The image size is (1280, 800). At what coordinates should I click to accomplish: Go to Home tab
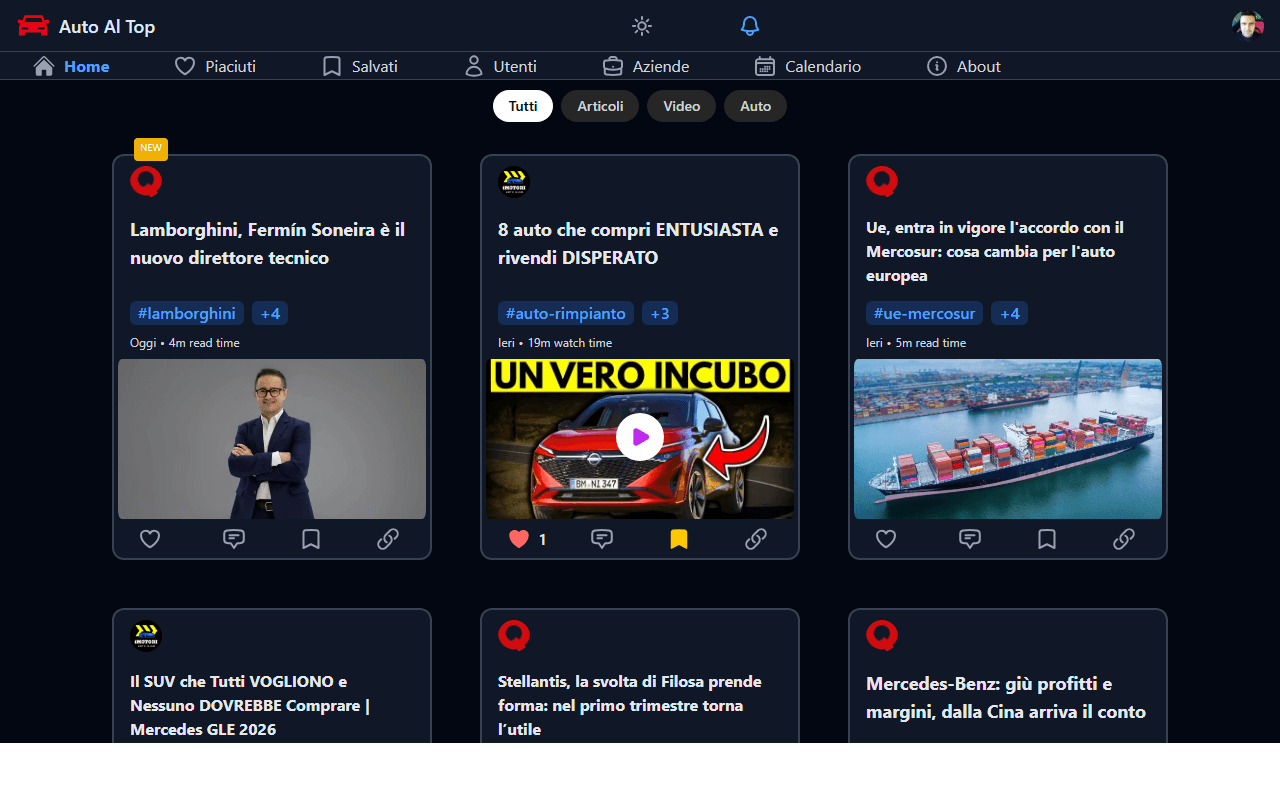(71, 66)
